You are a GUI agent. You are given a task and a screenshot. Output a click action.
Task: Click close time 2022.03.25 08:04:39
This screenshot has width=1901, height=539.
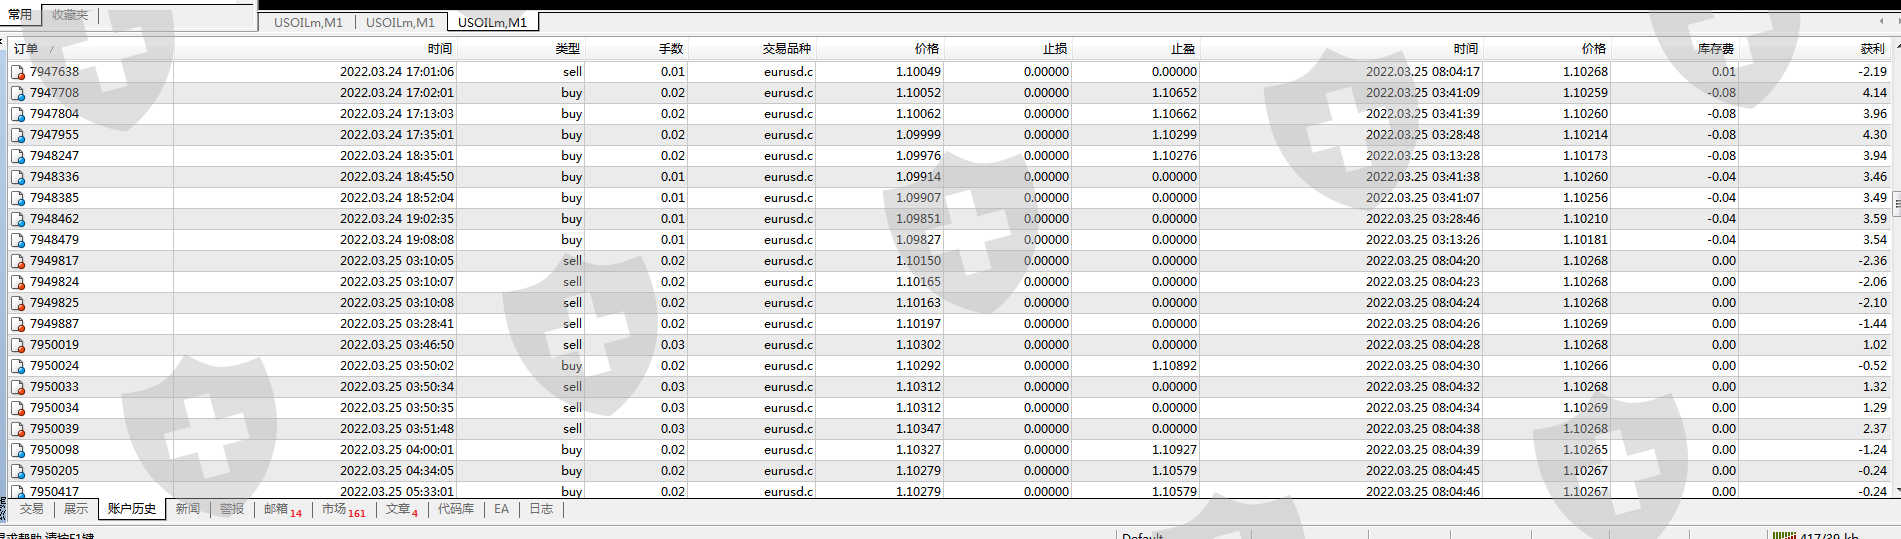[1423, 450]
